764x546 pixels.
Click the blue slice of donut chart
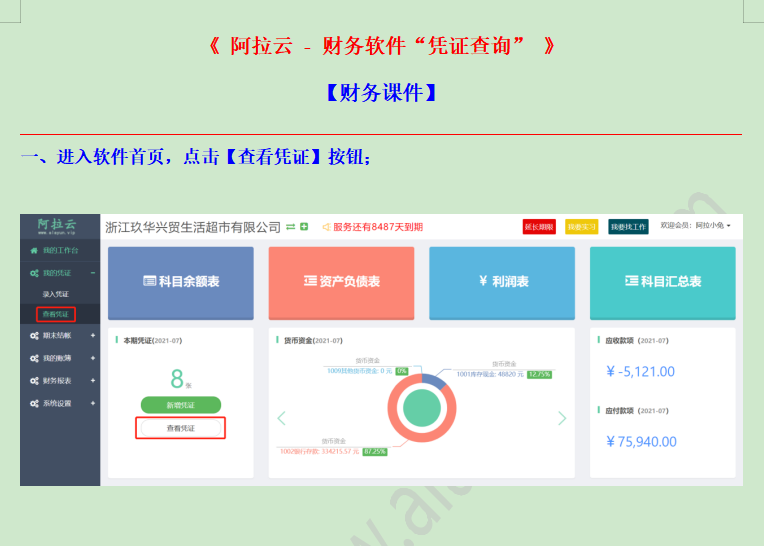tap(434, 380)
